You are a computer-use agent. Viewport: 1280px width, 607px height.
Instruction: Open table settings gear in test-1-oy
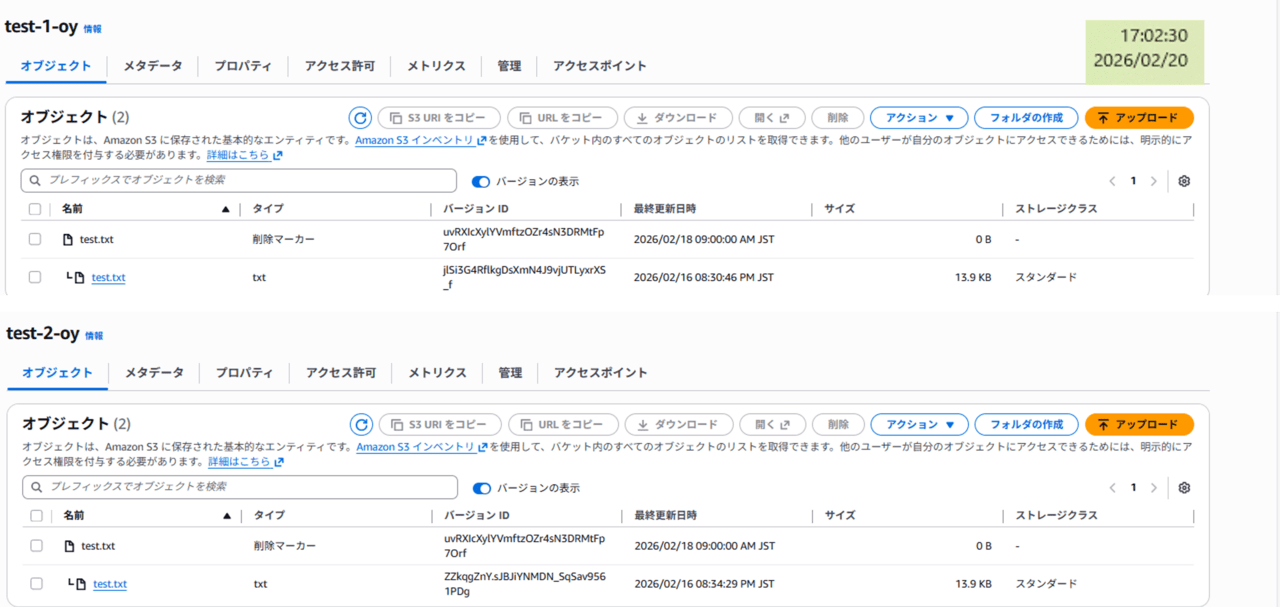click(1184, 181)
